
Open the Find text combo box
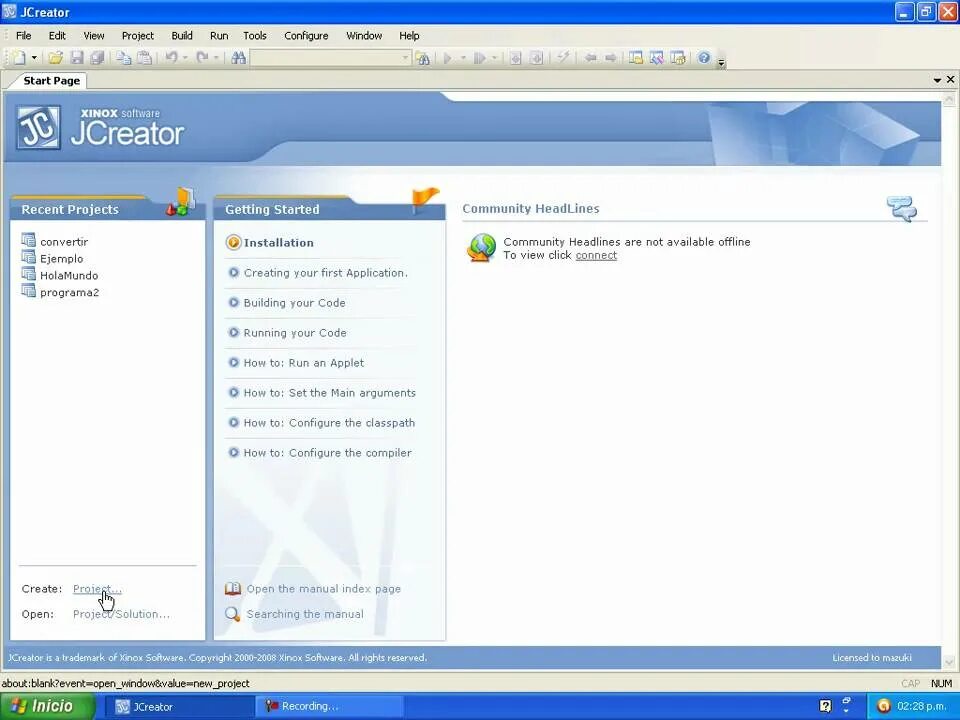pyautogui.click(x=331, y=58)
